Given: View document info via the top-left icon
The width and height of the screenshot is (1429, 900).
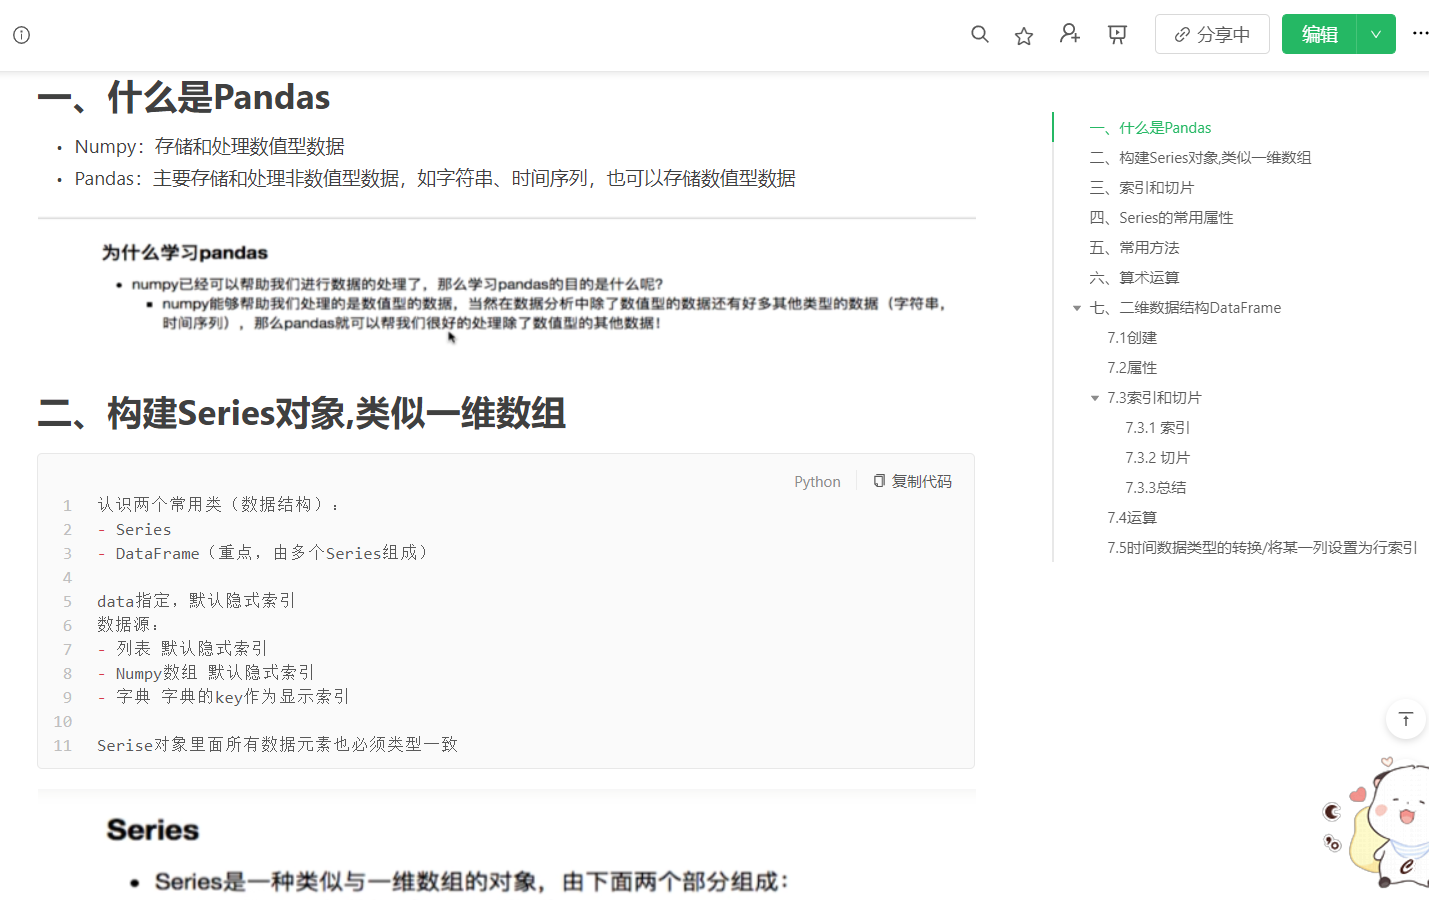Looking at the screenshot, I should [x=21, y=34].
